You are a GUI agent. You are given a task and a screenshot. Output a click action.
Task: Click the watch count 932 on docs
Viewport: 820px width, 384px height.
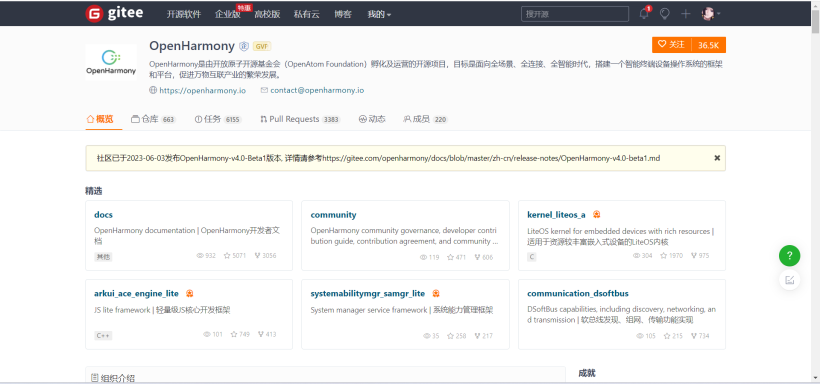click(206, 256)
